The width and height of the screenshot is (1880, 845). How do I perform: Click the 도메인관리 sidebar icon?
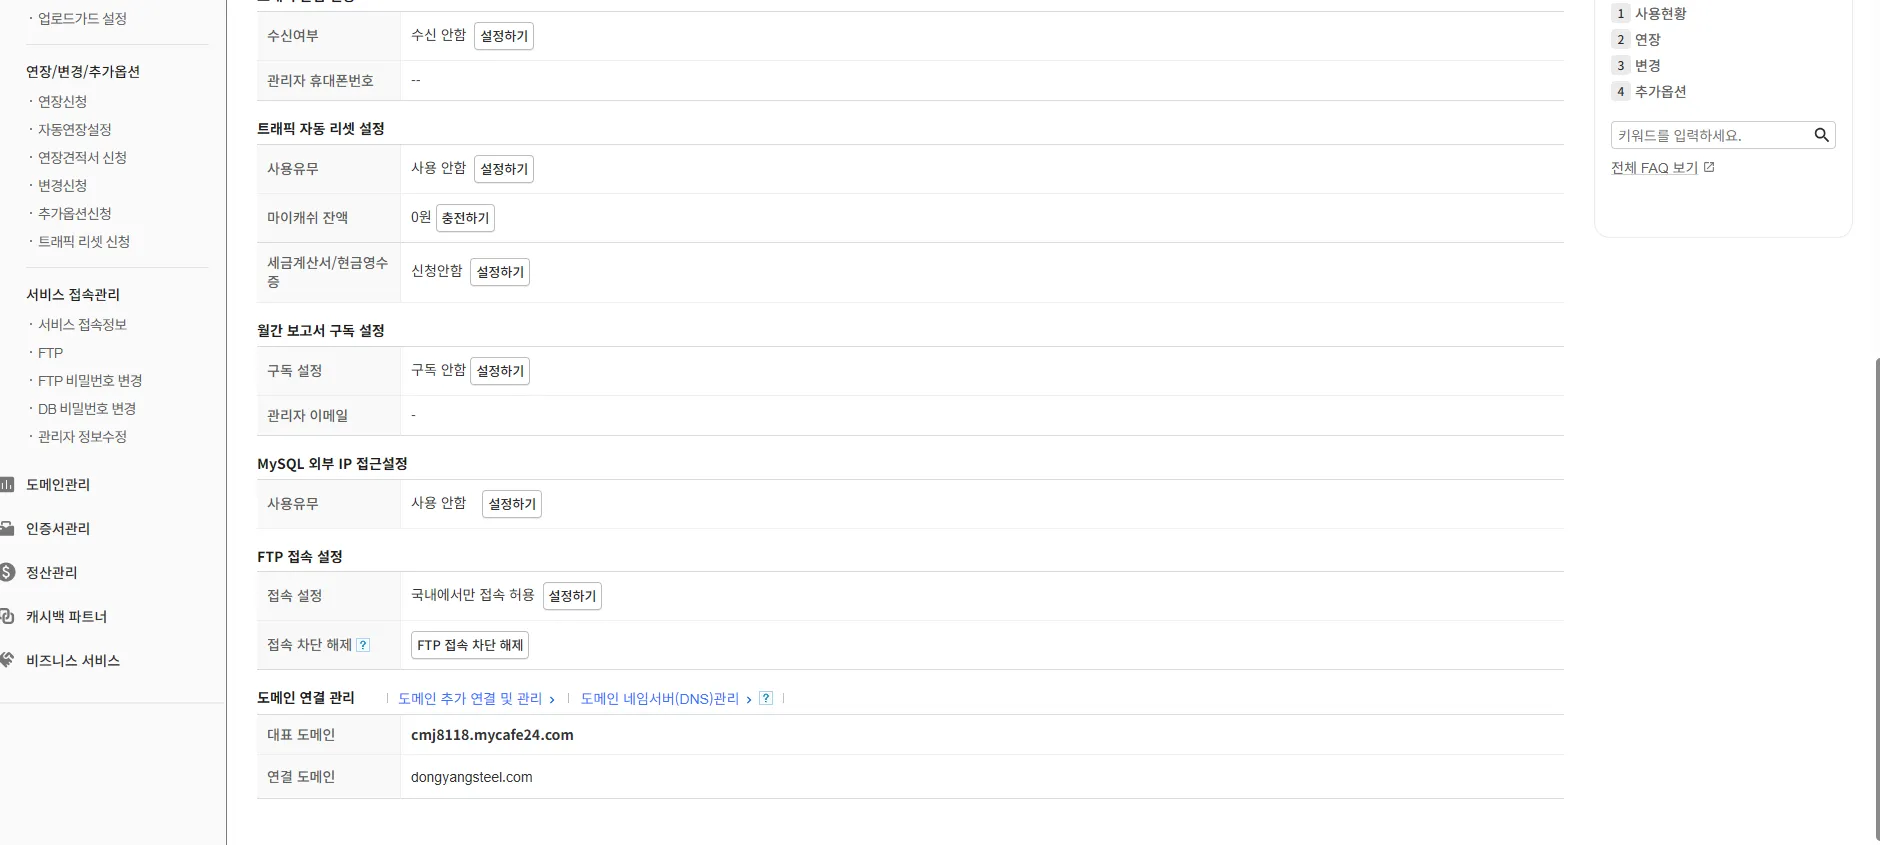click(7, 485)
